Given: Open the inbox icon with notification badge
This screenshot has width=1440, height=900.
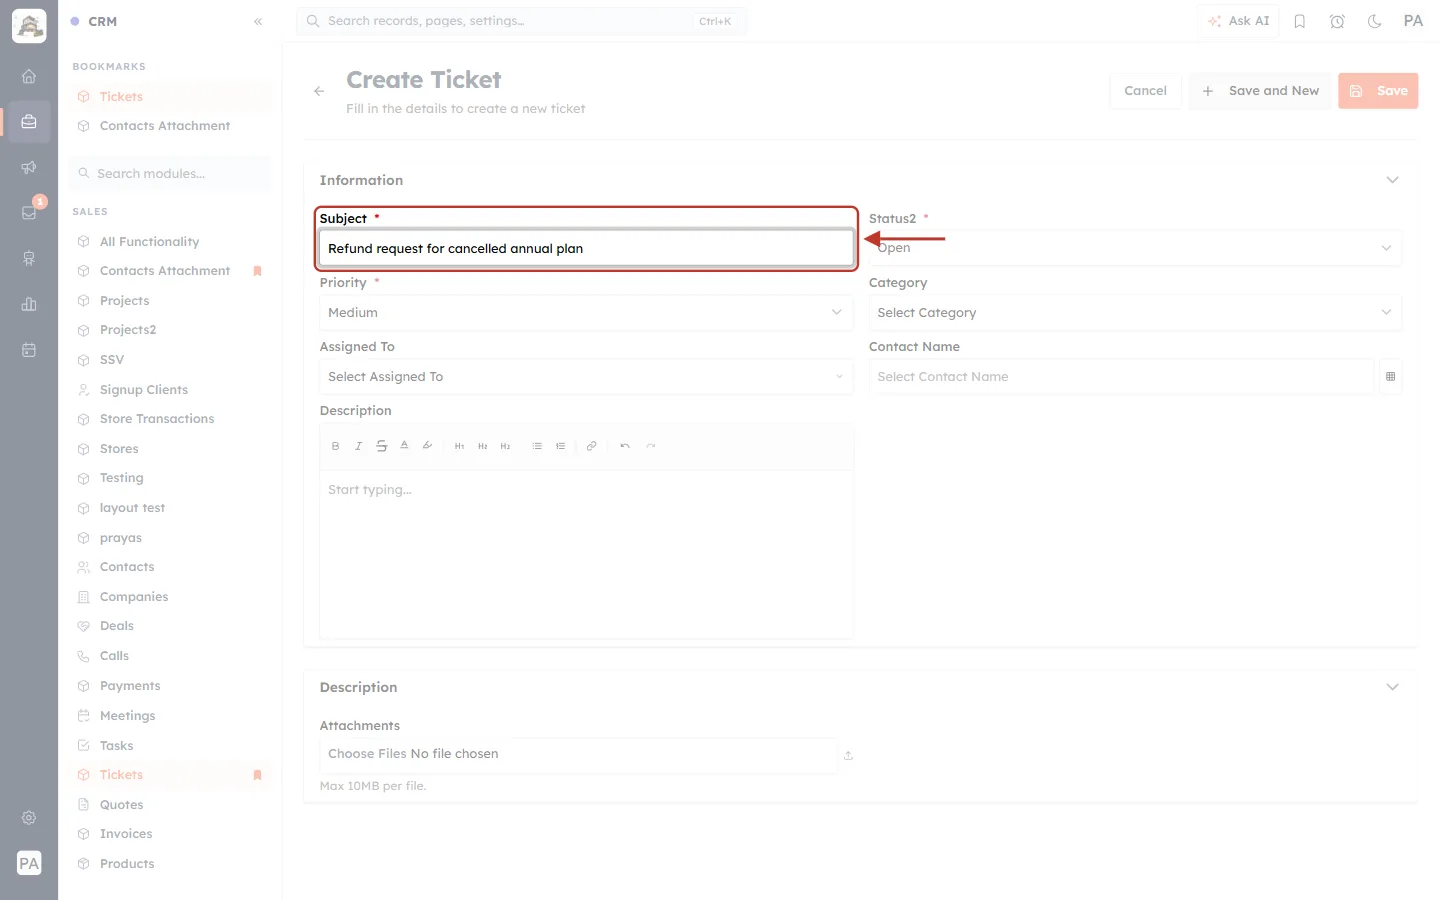Looking at the screenshot, I should click(29, 212).
